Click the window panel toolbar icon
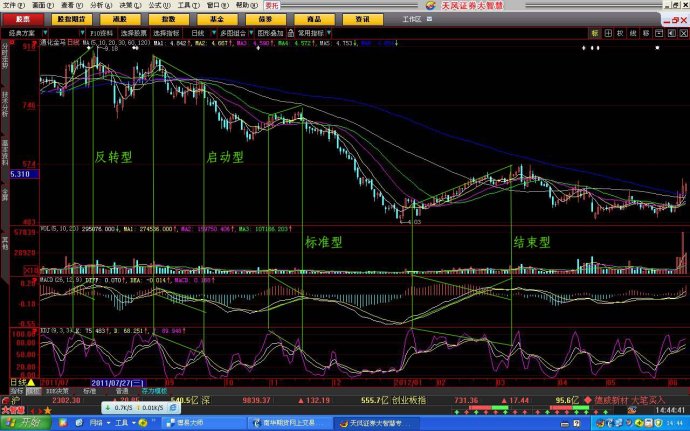This screenshot has width=690, height=431. (x=659, y=33)
